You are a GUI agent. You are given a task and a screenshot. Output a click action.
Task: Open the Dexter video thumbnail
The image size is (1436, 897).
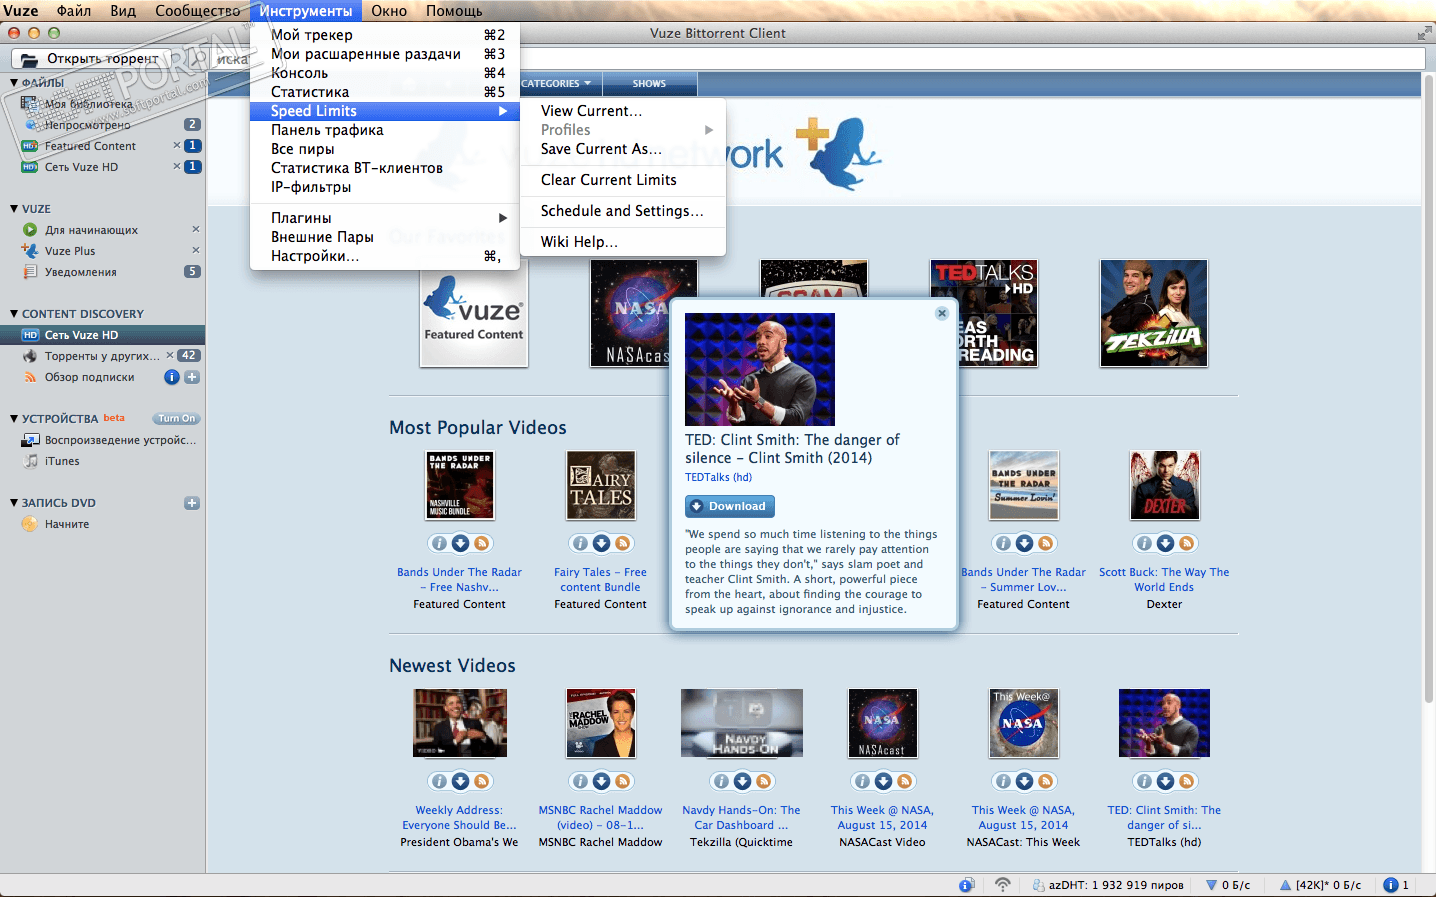coord(1164,485)
